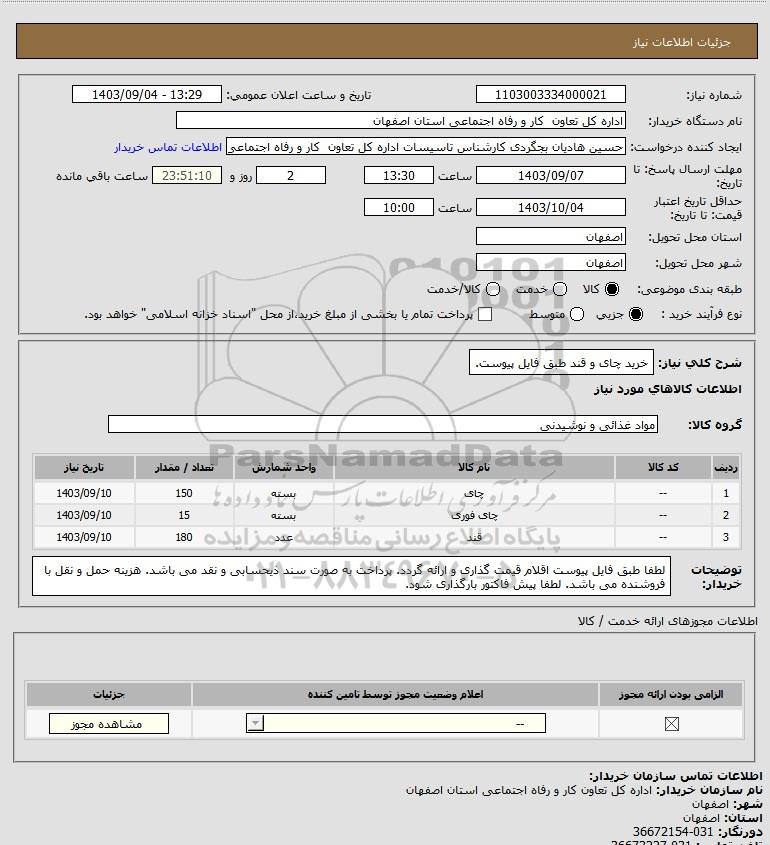
Task: Click the fax number 36672154-031
Action: point(673,832)
